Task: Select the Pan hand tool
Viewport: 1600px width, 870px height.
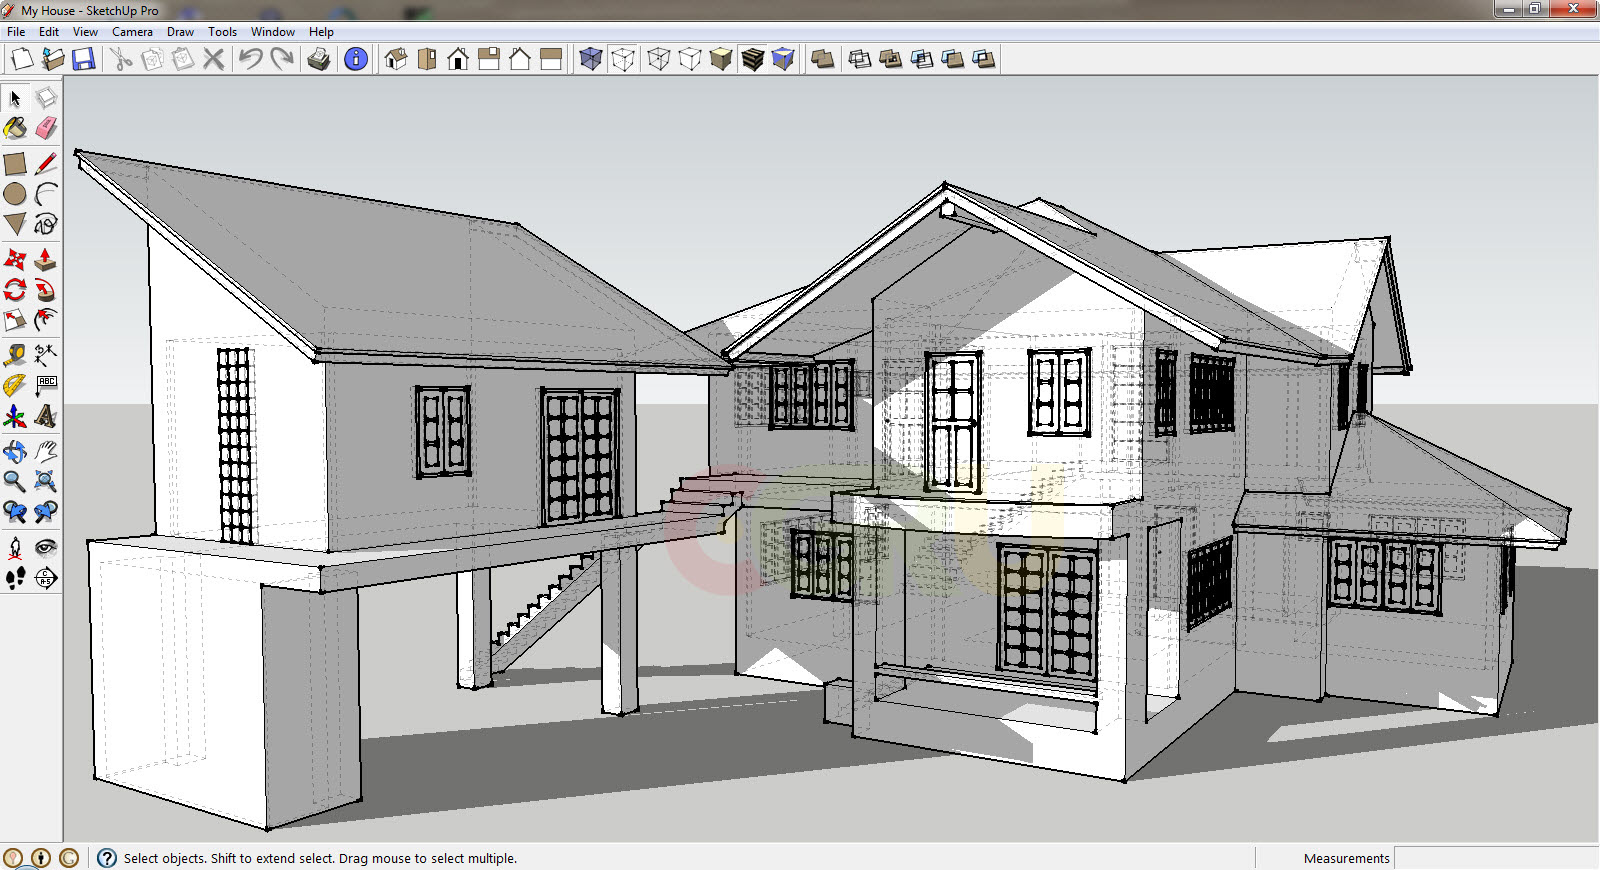Action: tap(46, 451)
